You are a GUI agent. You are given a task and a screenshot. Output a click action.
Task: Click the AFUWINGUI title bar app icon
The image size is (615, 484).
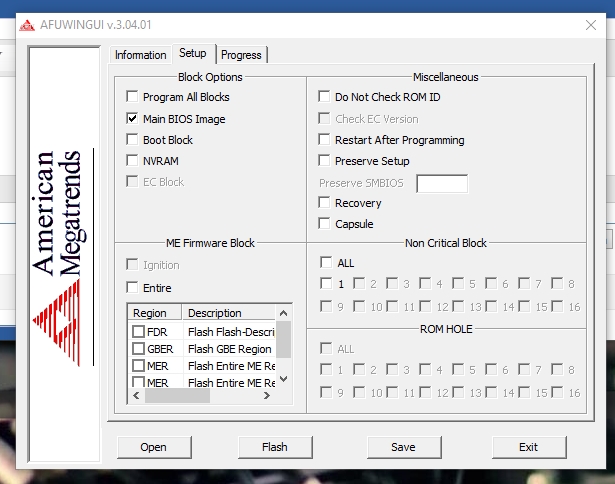tap(27, 25)
